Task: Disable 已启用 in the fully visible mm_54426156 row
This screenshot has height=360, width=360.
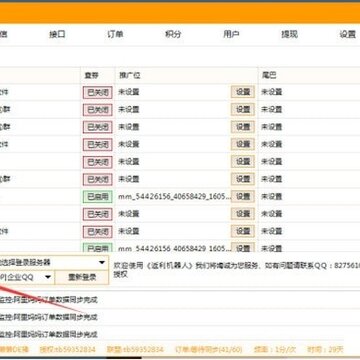Action: (98, 197)
